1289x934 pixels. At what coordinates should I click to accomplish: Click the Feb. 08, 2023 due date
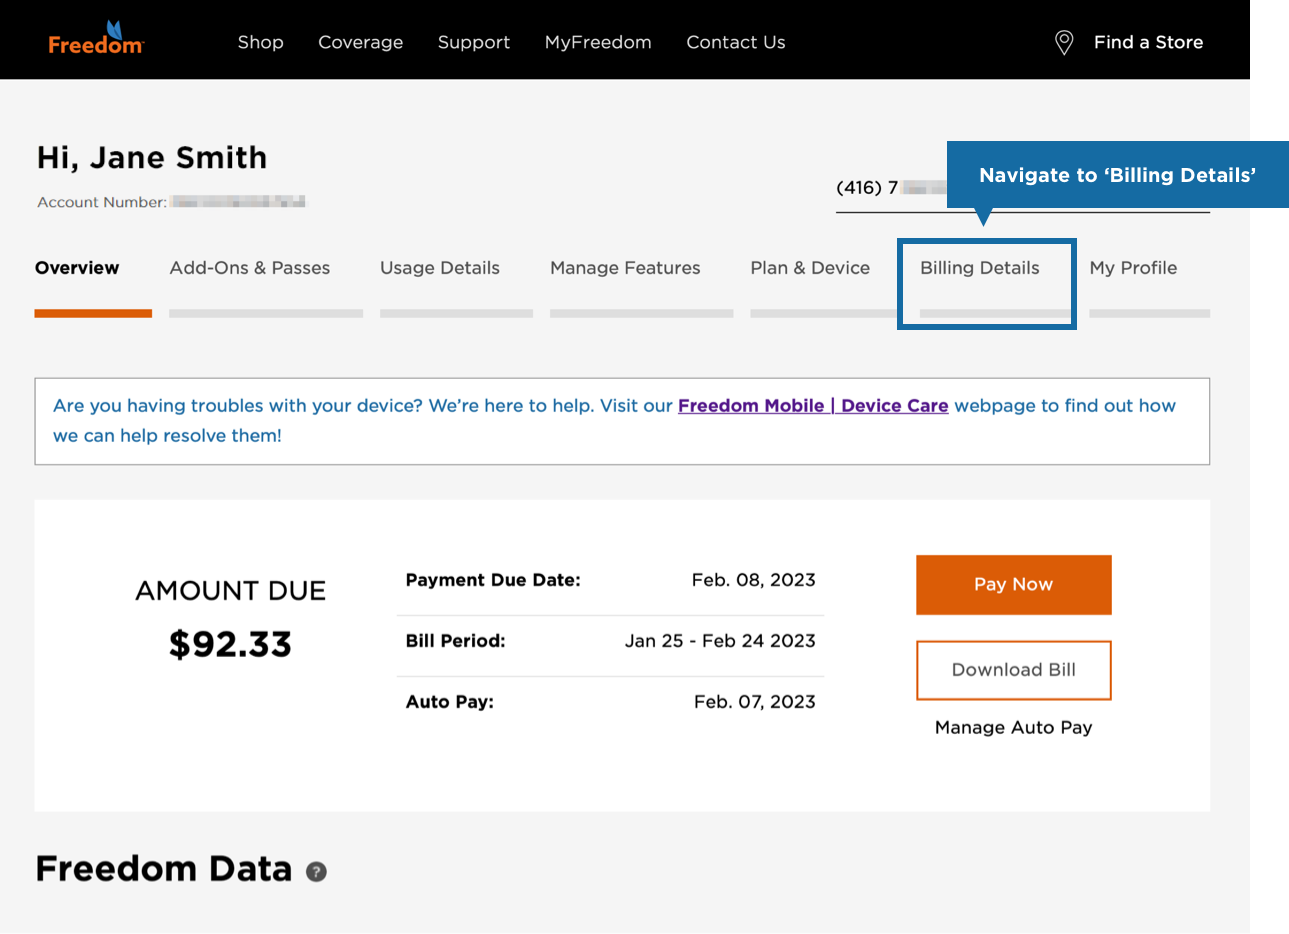tap(754, 580)
